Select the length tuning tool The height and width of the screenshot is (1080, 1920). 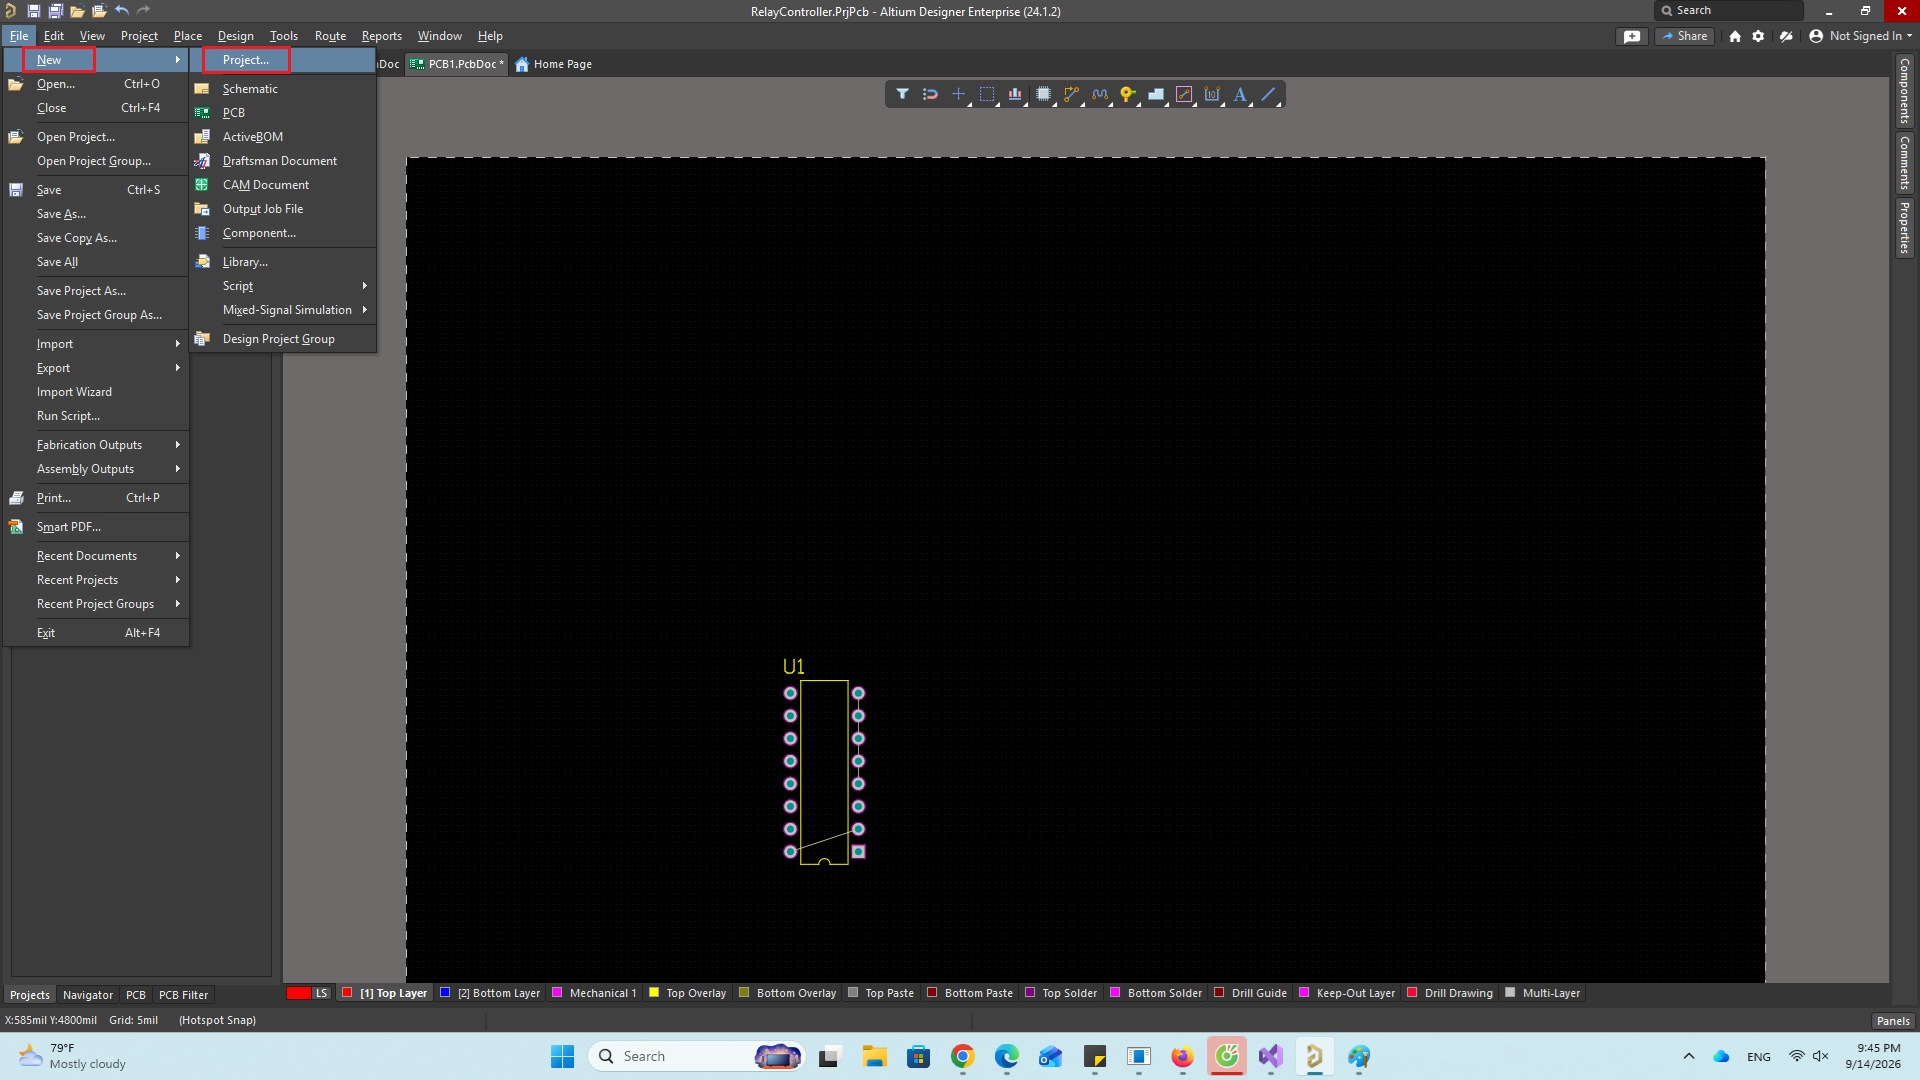pyautogui.click(x=1100, y=94)
